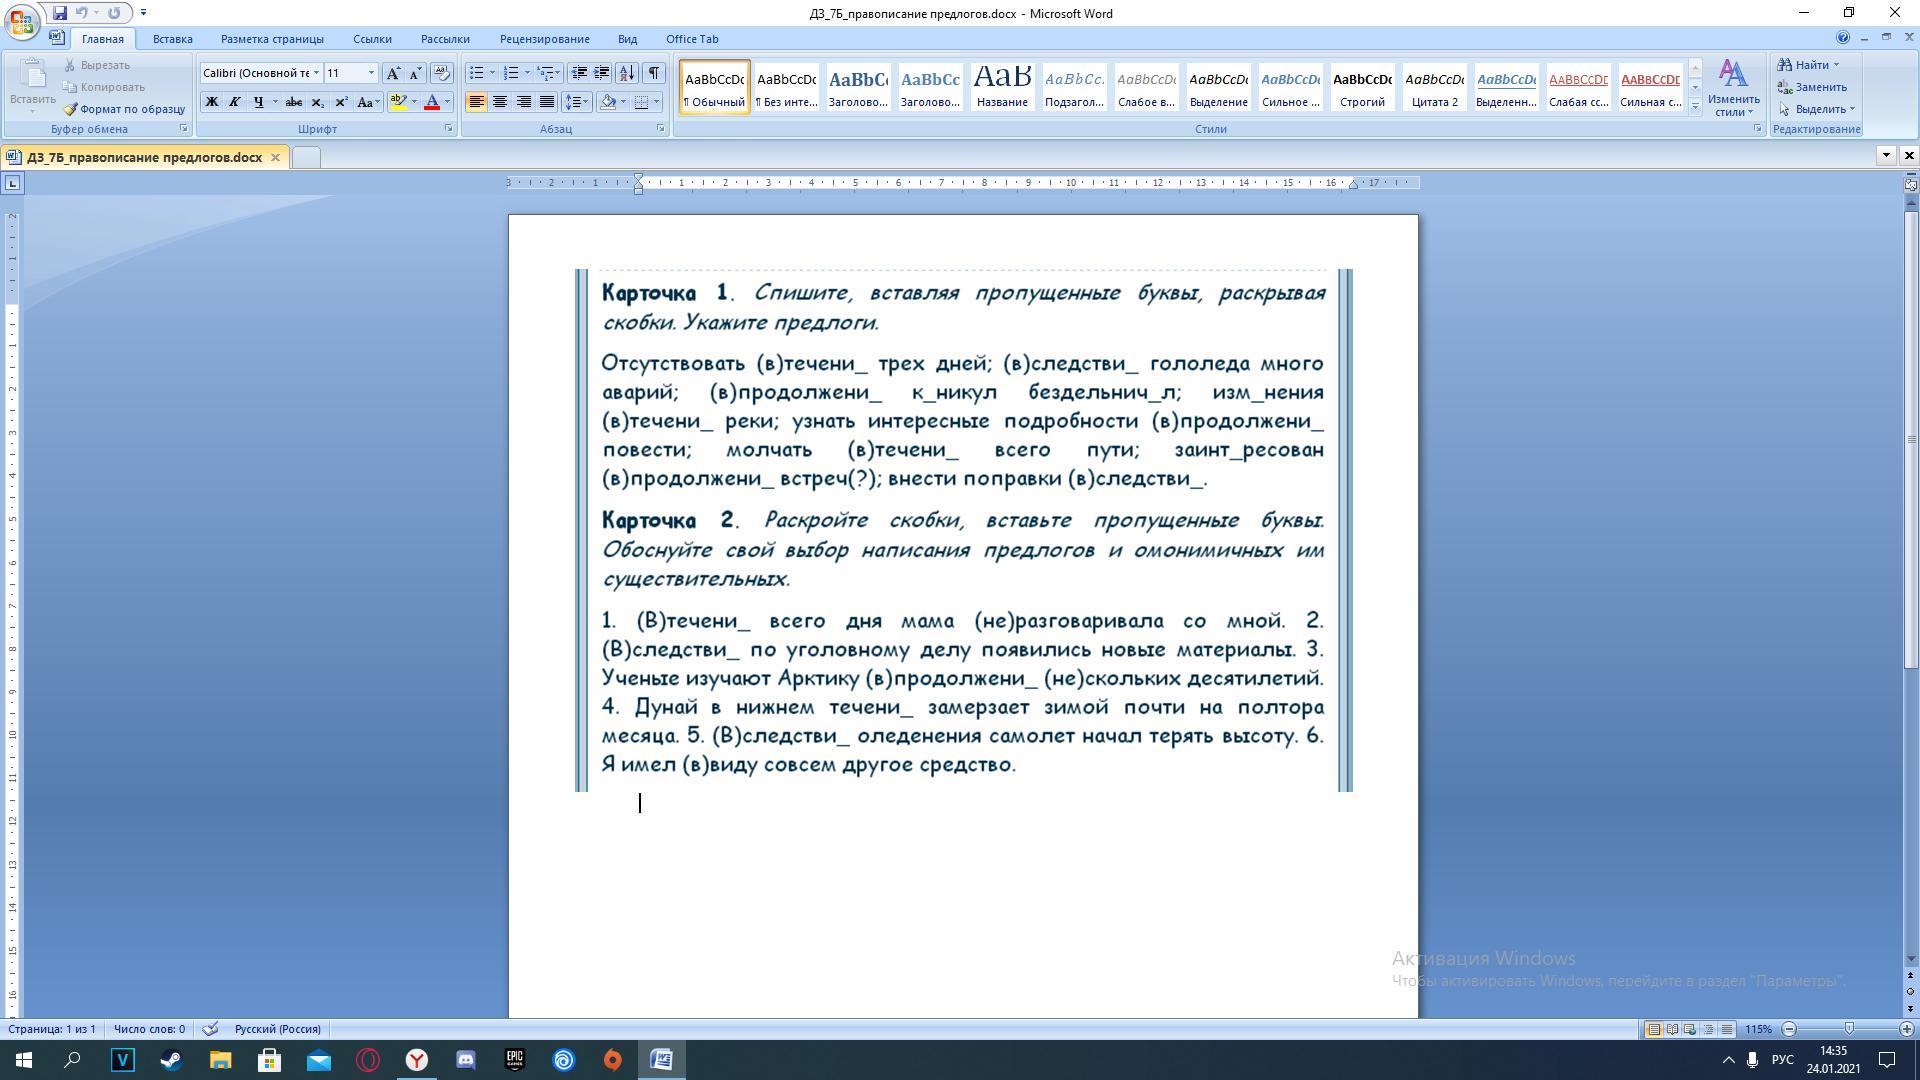Viewport: 1920px width, 1080px height.
Task: Open Steam from the taskbar
Action: [171, 1060]
